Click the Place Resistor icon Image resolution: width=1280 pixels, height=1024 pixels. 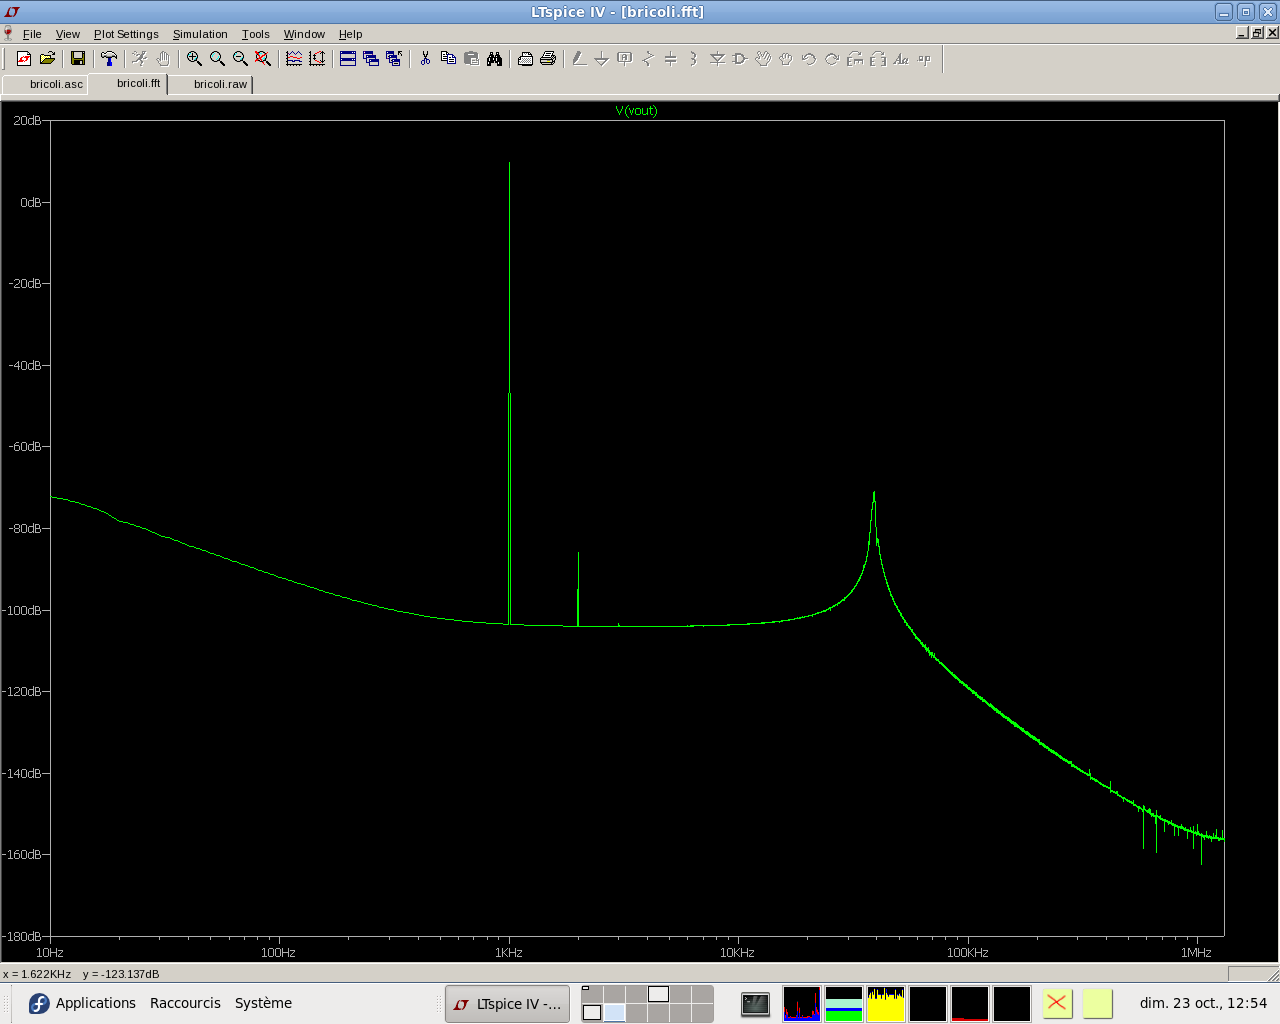(648, 59)
